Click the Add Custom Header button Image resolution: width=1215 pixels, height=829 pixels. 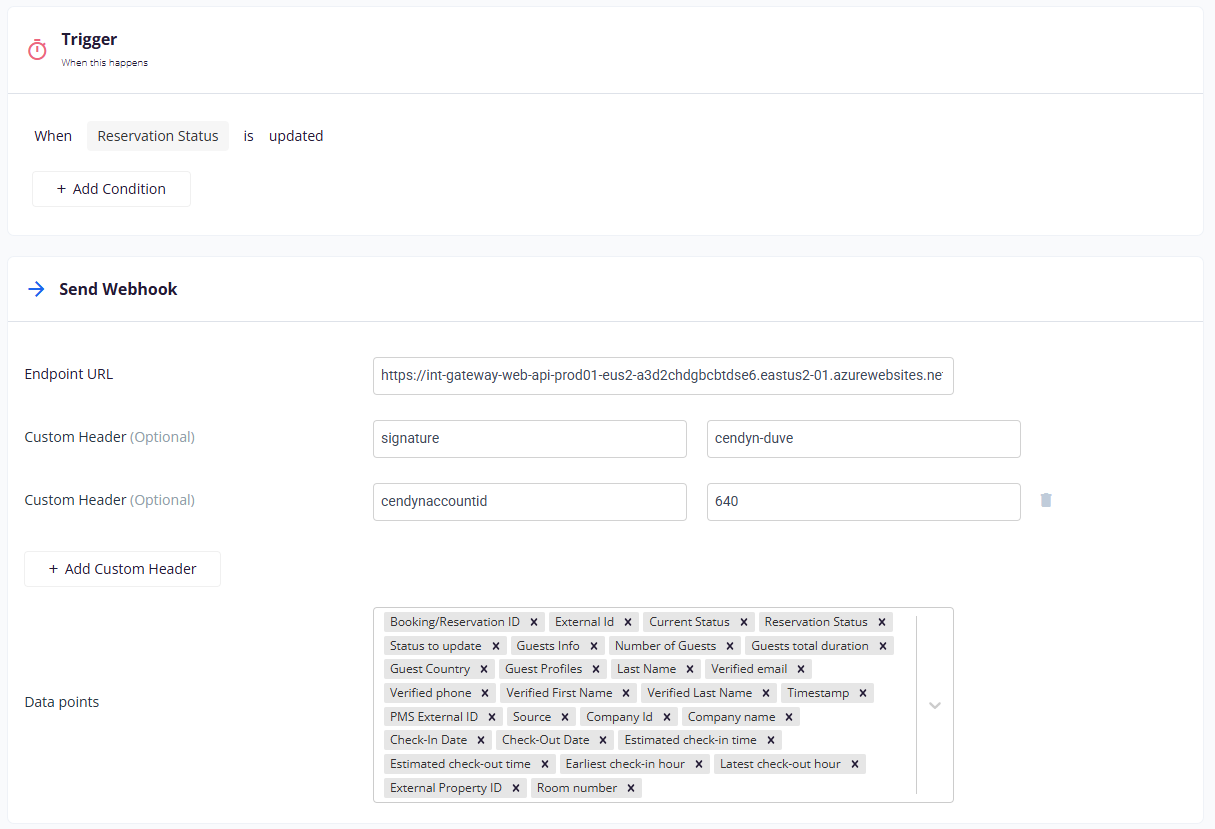(122, 569)
